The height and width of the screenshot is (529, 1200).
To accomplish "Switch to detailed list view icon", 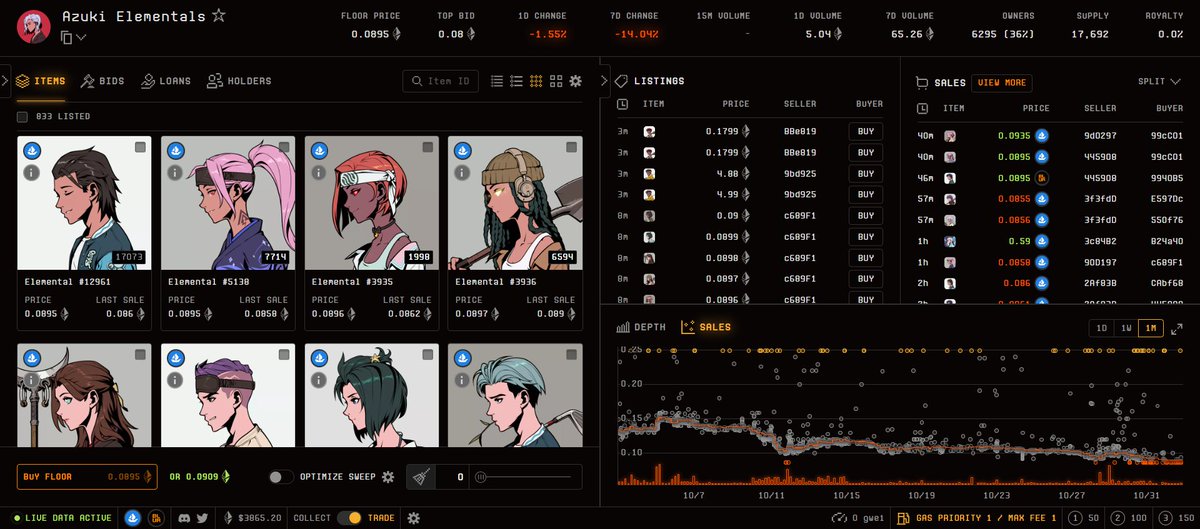I will click(517, 81).
